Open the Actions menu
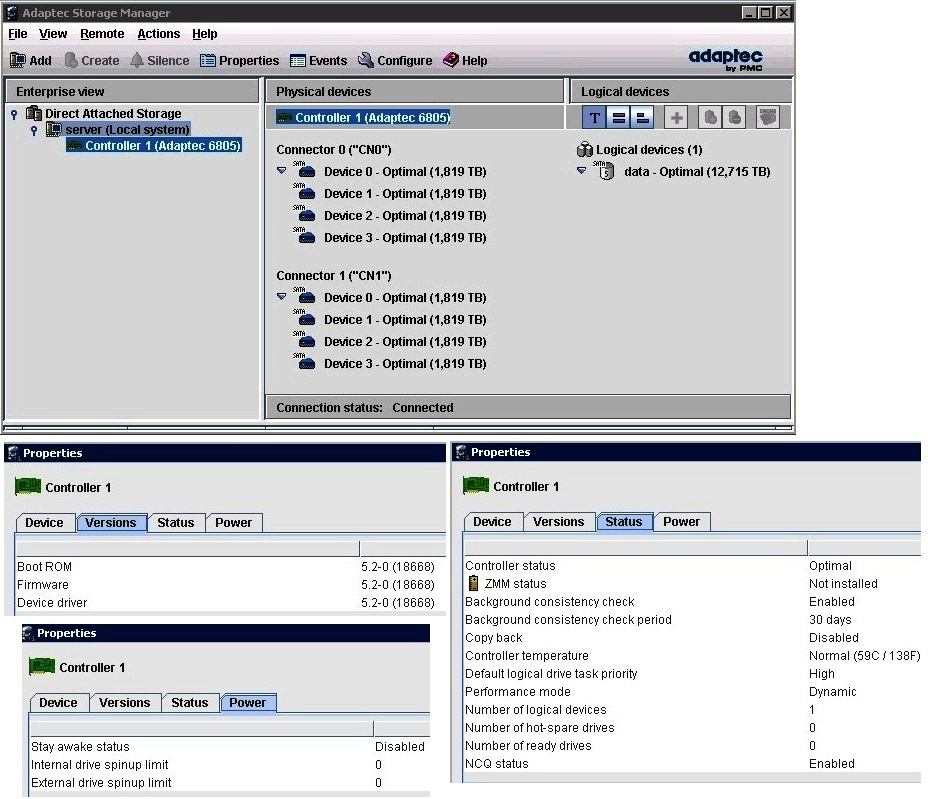This screenshot has width=928, height=799. click(159, 34)
